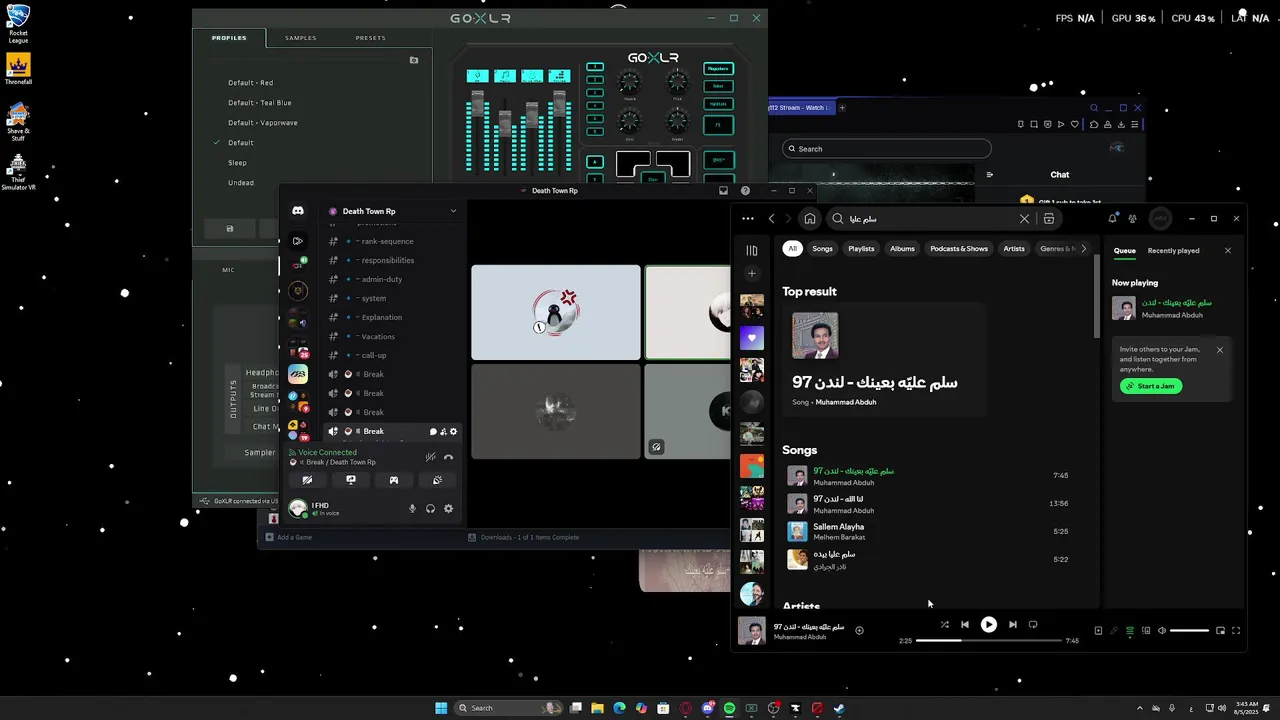Disconnect from Discord voice channel
This screenshot has width=1280, height=720.
[448, 457]
